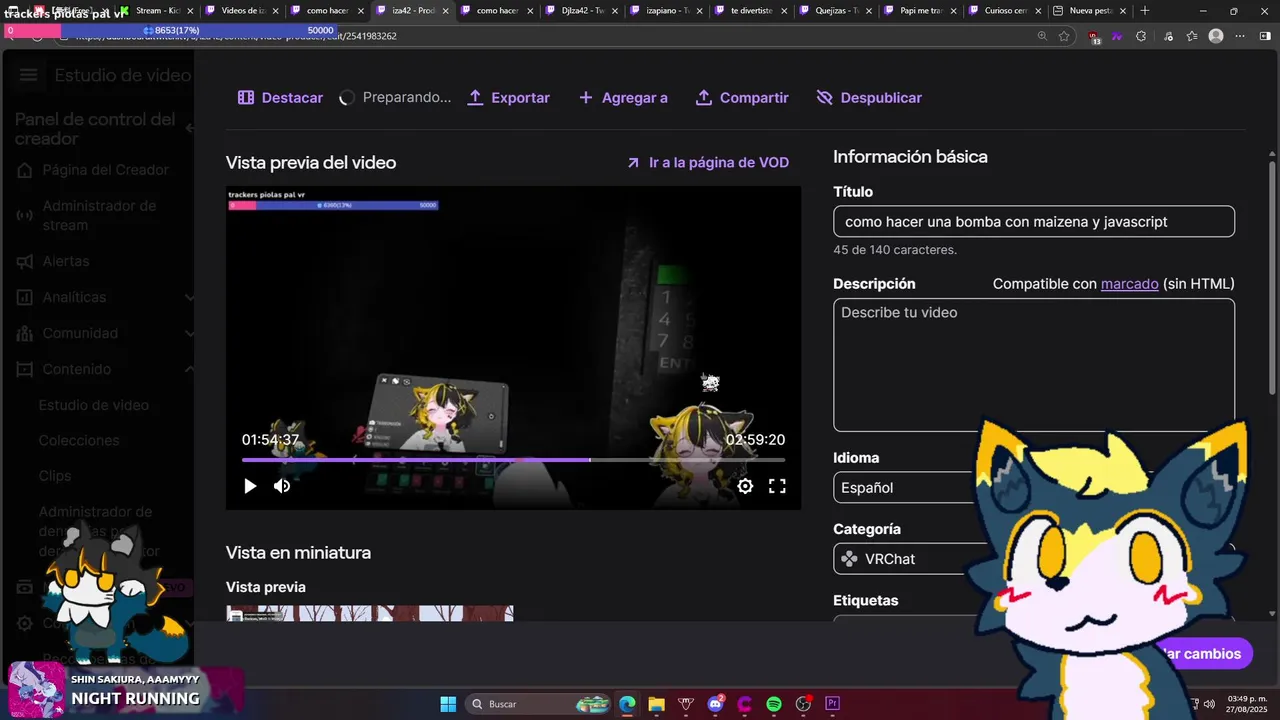Mute the video preview volume
This screenshot has width=1280, height=720.
[x=282, y=486]
